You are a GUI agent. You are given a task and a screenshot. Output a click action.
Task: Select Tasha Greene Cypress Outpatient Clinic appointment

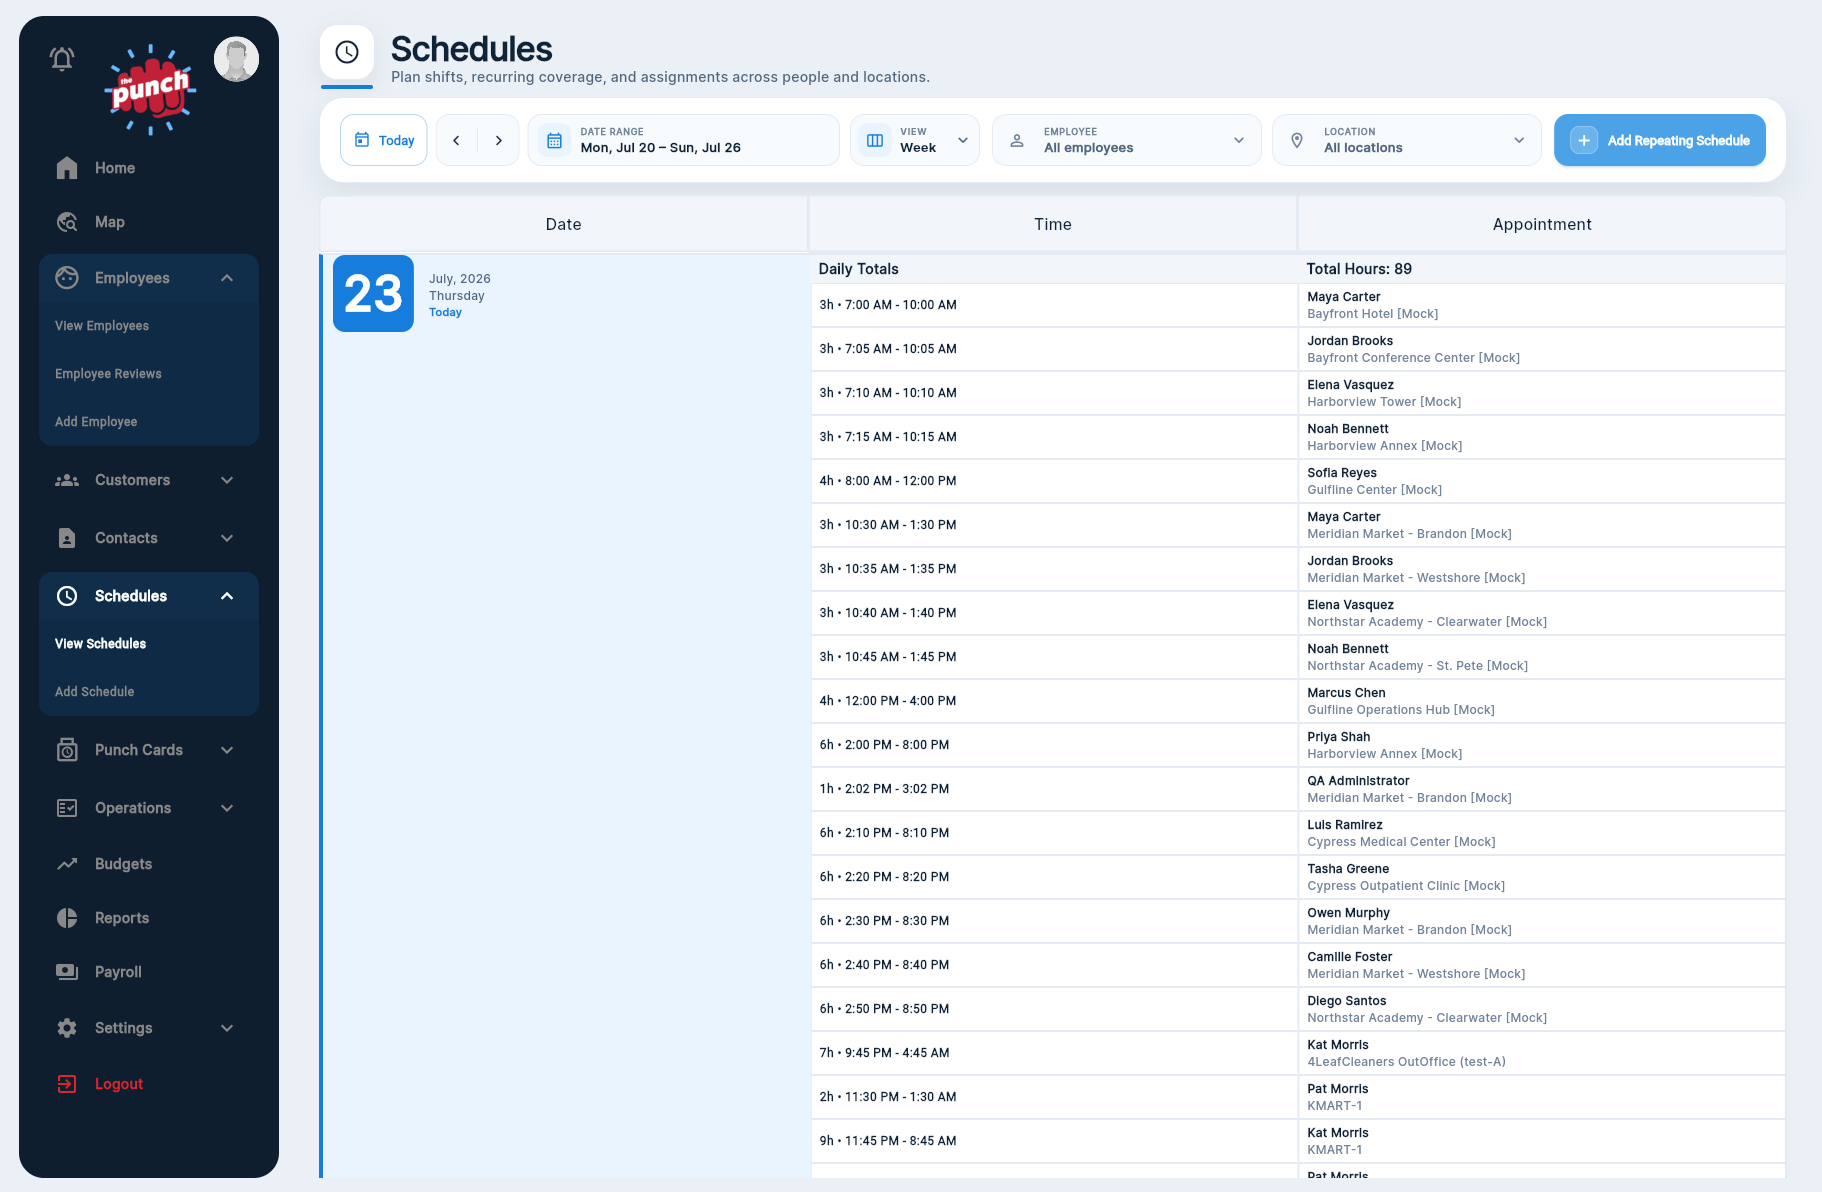tap(1542, 877)
